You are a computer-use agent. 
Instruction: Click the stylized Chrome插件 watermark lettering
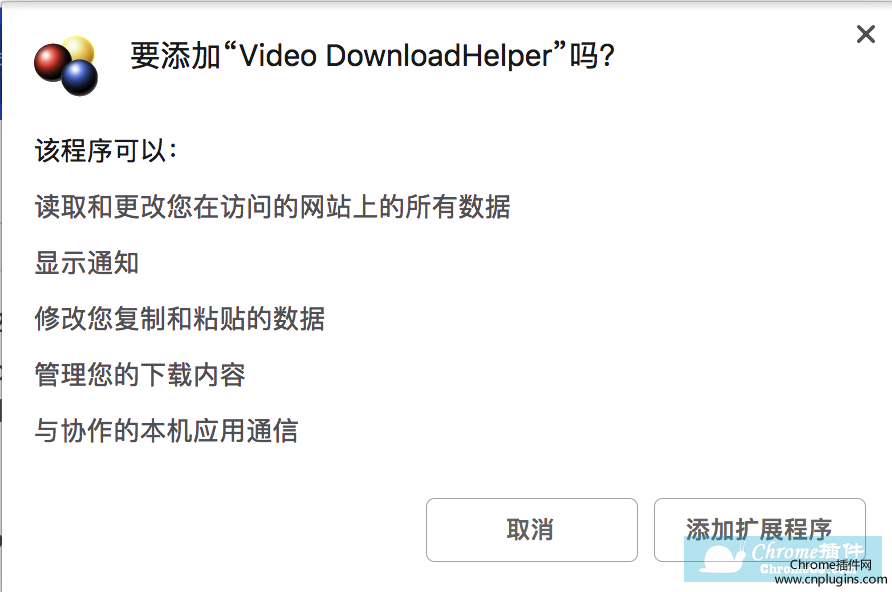click(807, 550)
